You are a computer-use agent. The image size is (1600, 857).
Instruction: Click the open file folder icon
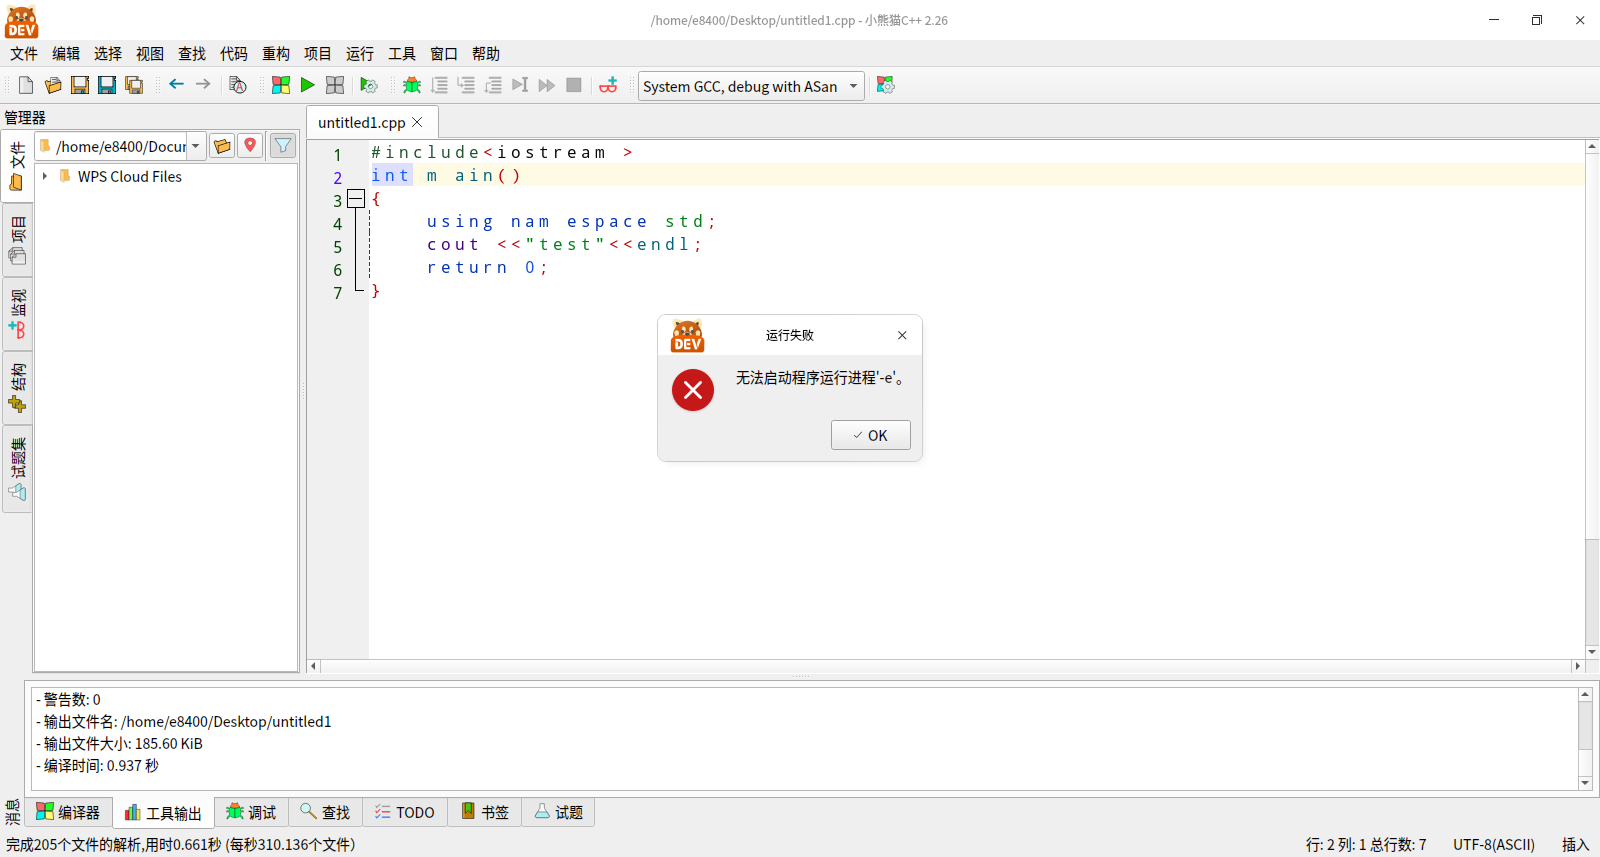[x=53, y=86]
